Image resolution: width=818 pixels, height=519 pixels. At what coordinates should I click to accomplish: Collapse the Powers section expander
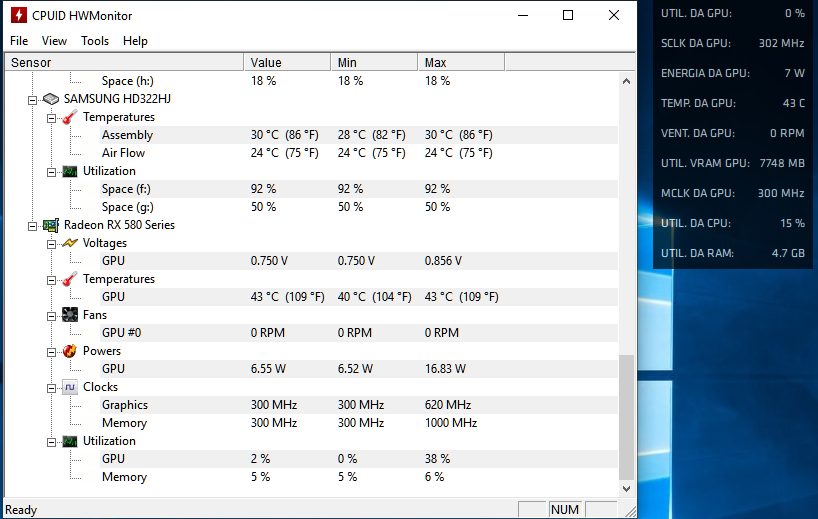[x=51, y=351]
